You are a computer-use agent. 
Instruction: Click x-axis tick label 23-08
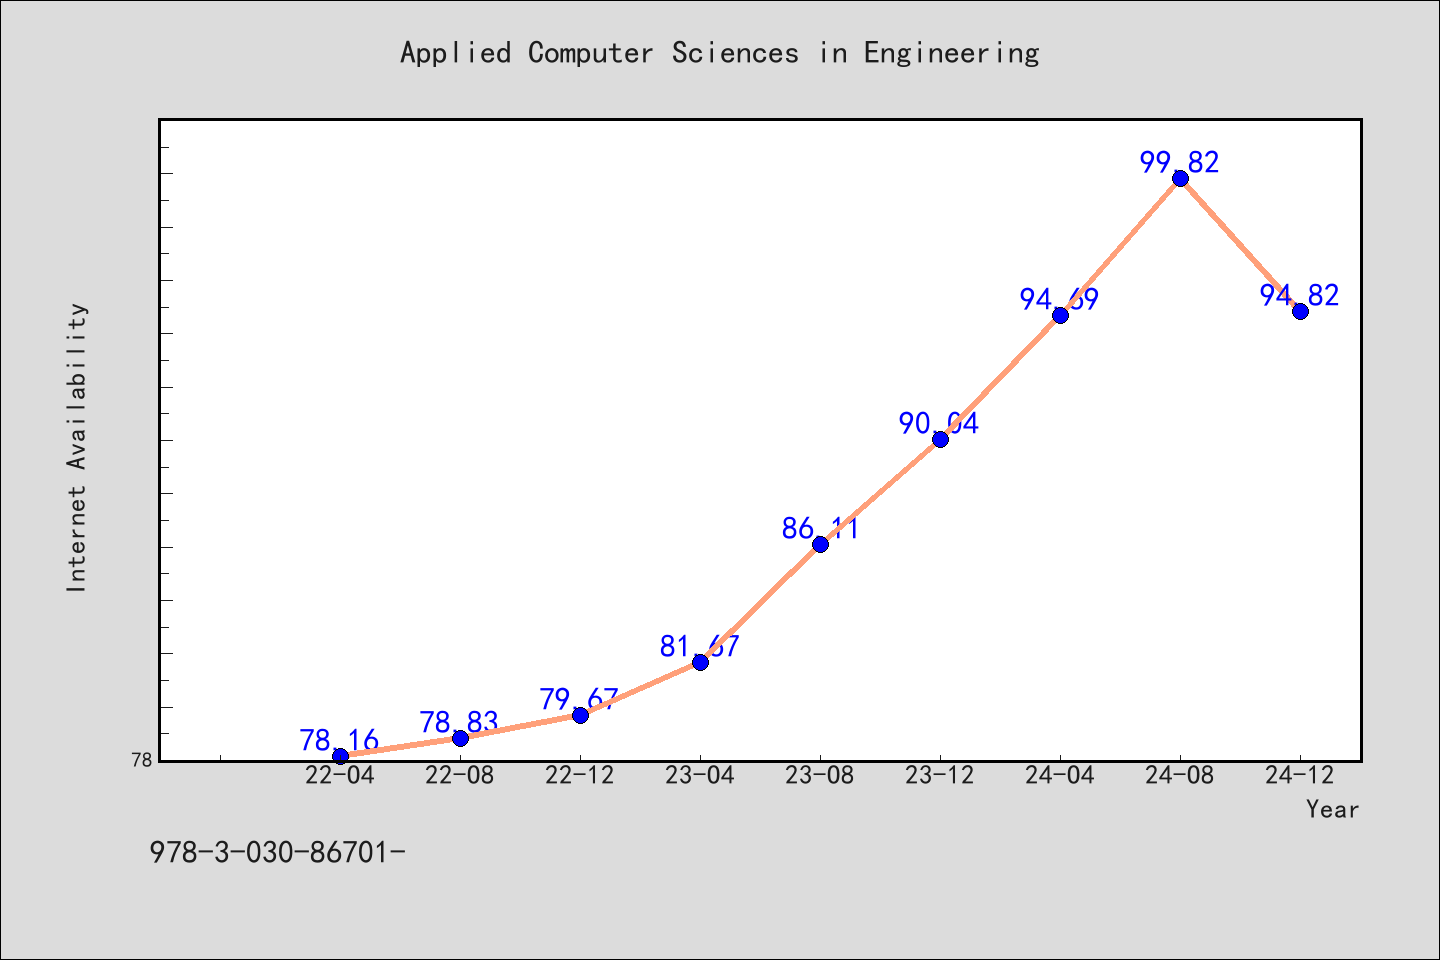[x=820, y=776]
